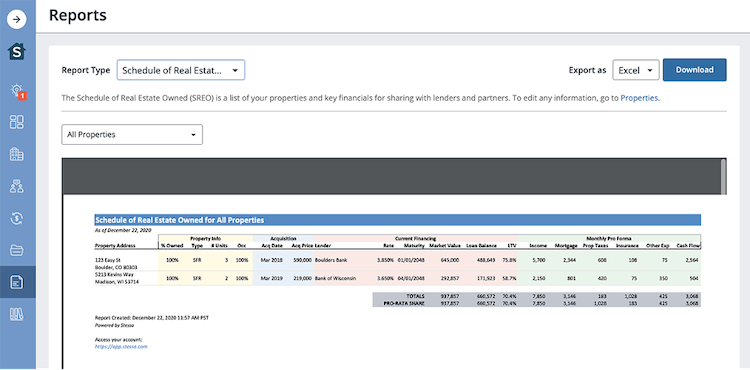The image size is (750, 370).
Task: Click the 'Powered by Stessa' text
Action: click(114, 325)
